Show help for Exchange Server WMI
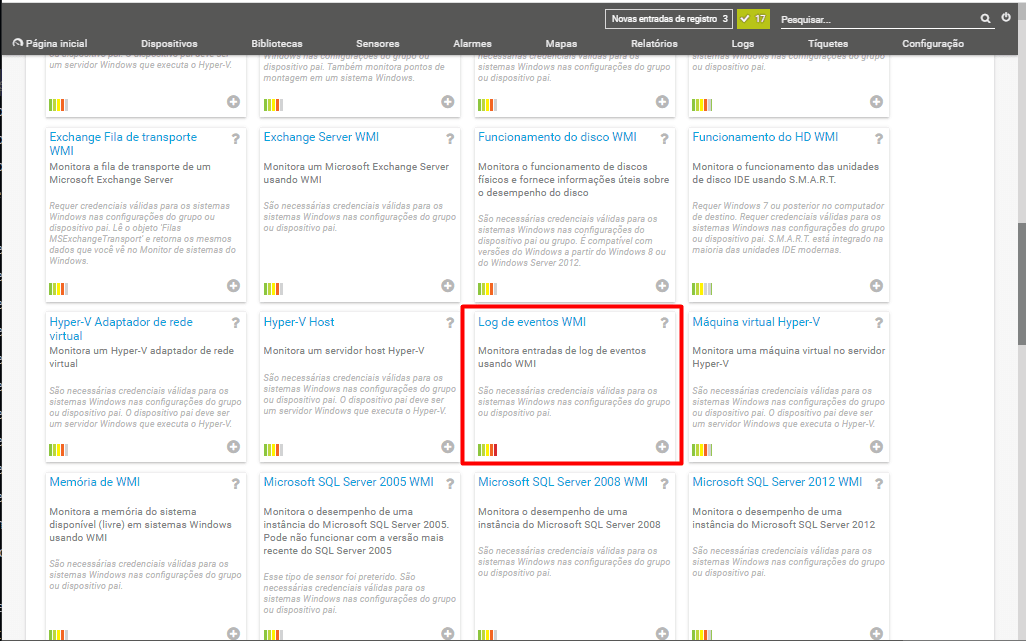The image size is (1026, 641). [x=450, y=139]
